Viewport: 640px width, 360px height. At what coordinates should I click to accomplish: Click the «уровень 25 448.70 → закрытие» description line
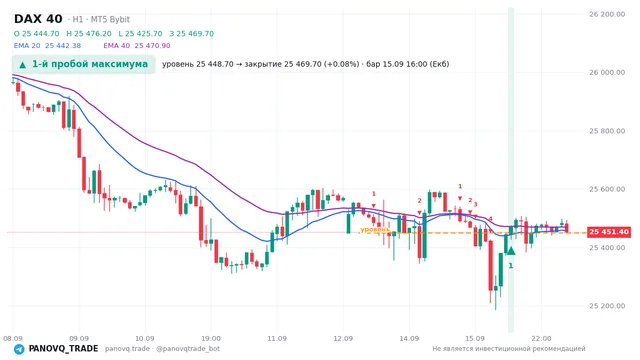306,64
